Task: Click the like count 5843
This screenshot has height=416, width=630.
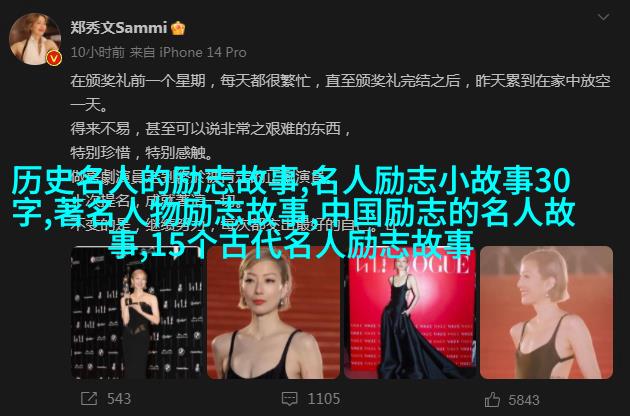Action: tap(524, 400)
